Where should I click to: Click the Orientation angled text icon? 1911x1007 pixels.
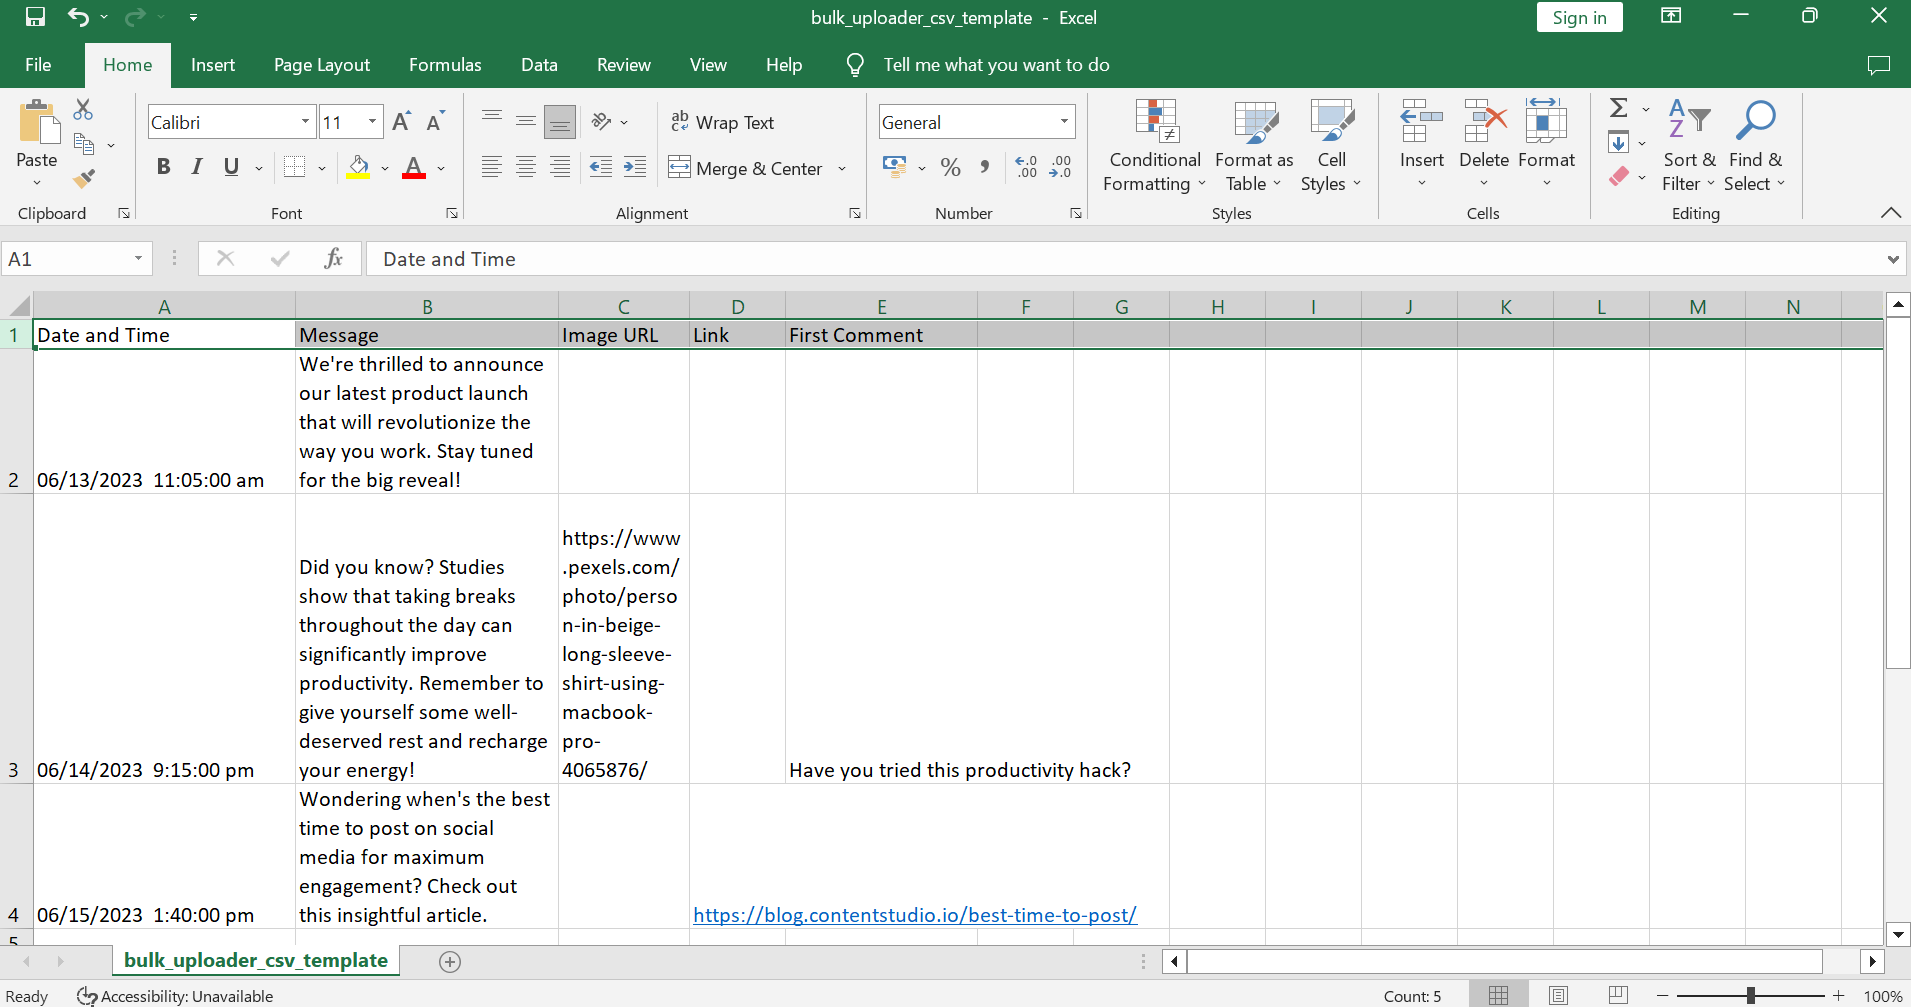[601, 122]
